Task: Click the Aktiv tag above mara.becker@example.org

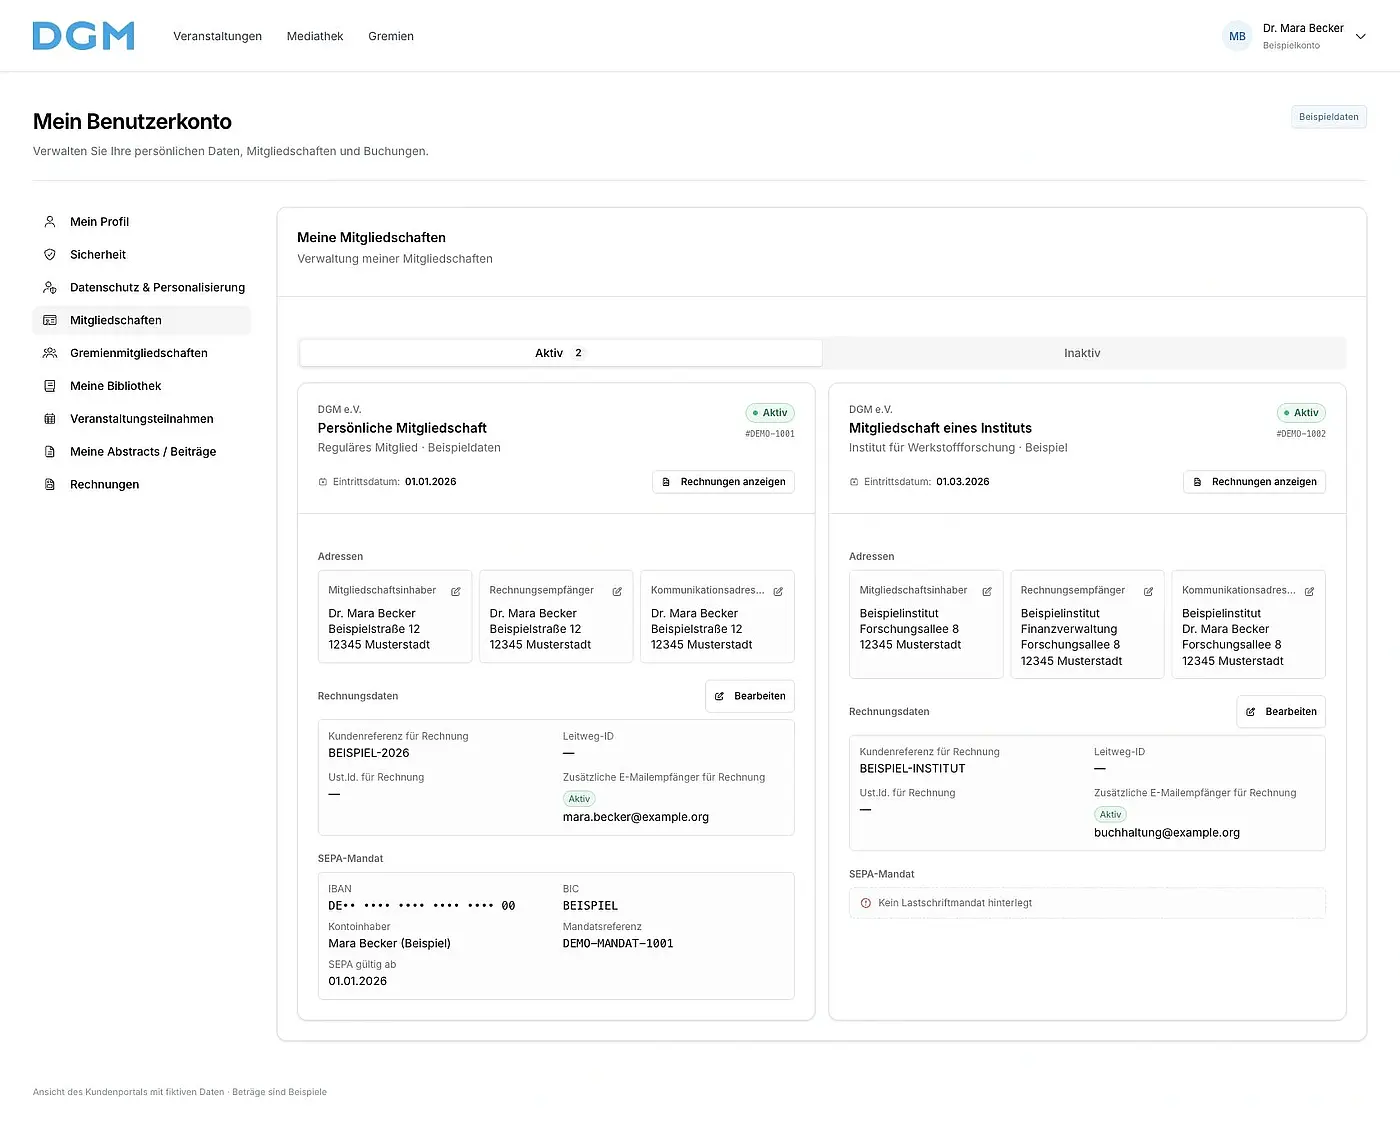Action: pyautogui.click(x=579, y=799)
